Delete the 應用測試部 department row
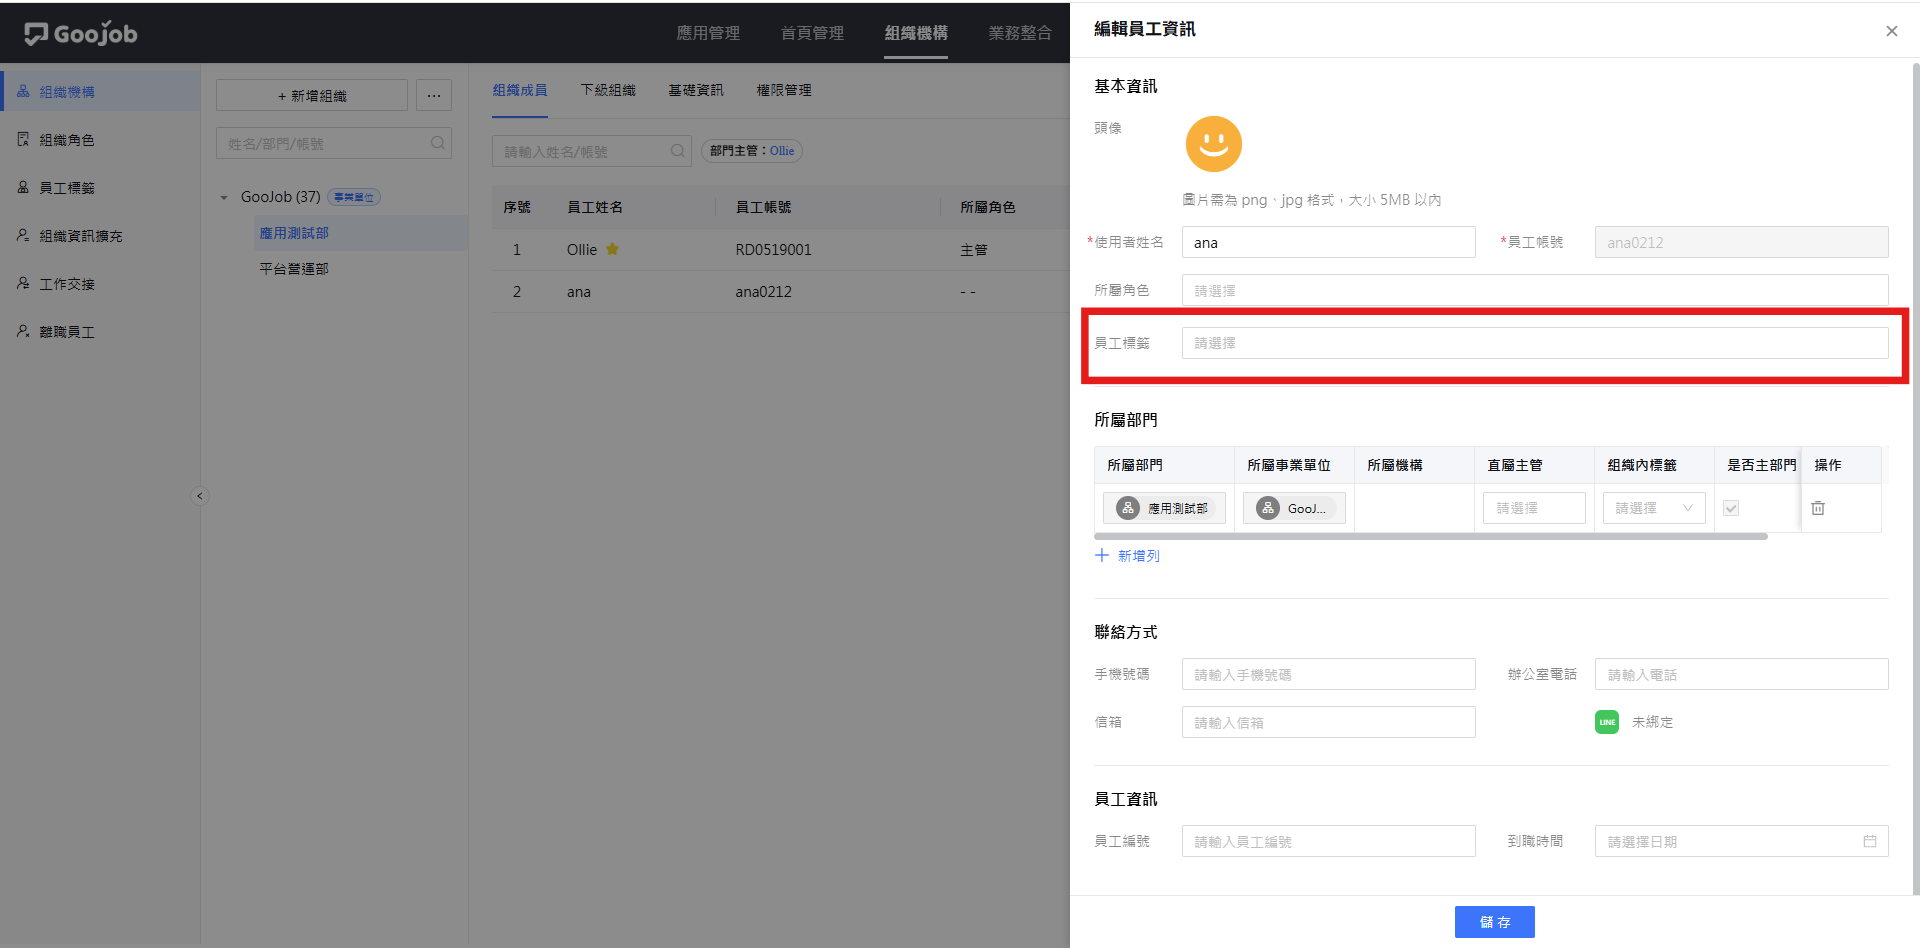This screenshot has width=1920, height=948. pos(1818,508)
